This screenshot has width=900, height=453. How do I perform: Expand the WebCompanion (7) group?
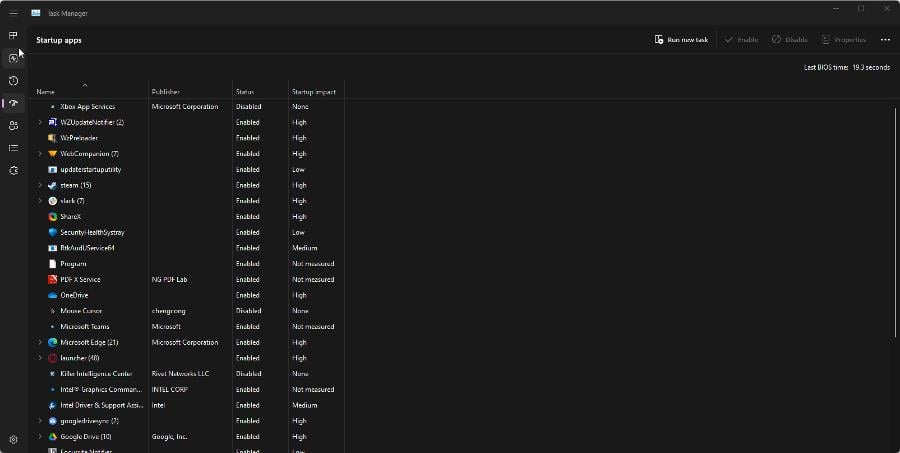[40, 154]
